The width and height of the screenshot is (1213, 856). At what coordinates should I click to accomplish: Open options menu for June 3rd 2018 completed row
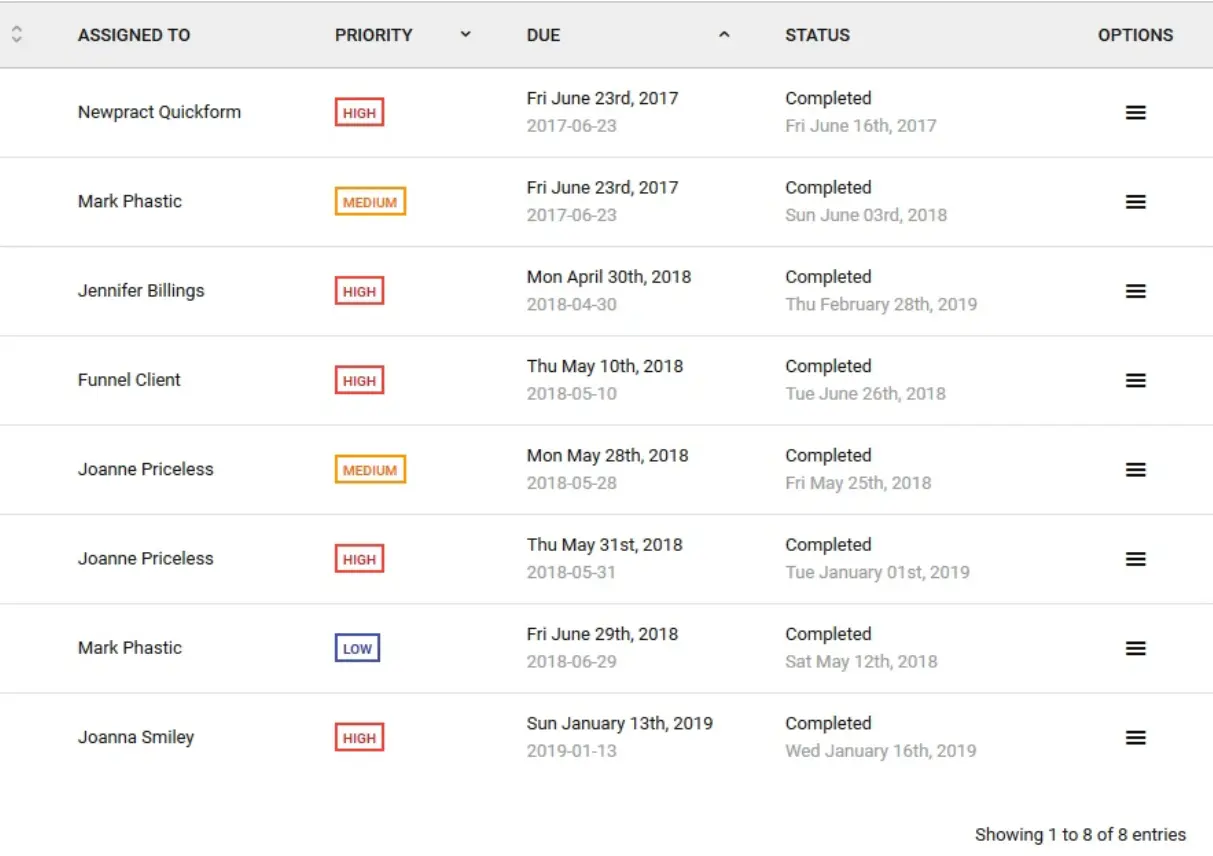pos(1135,202)
